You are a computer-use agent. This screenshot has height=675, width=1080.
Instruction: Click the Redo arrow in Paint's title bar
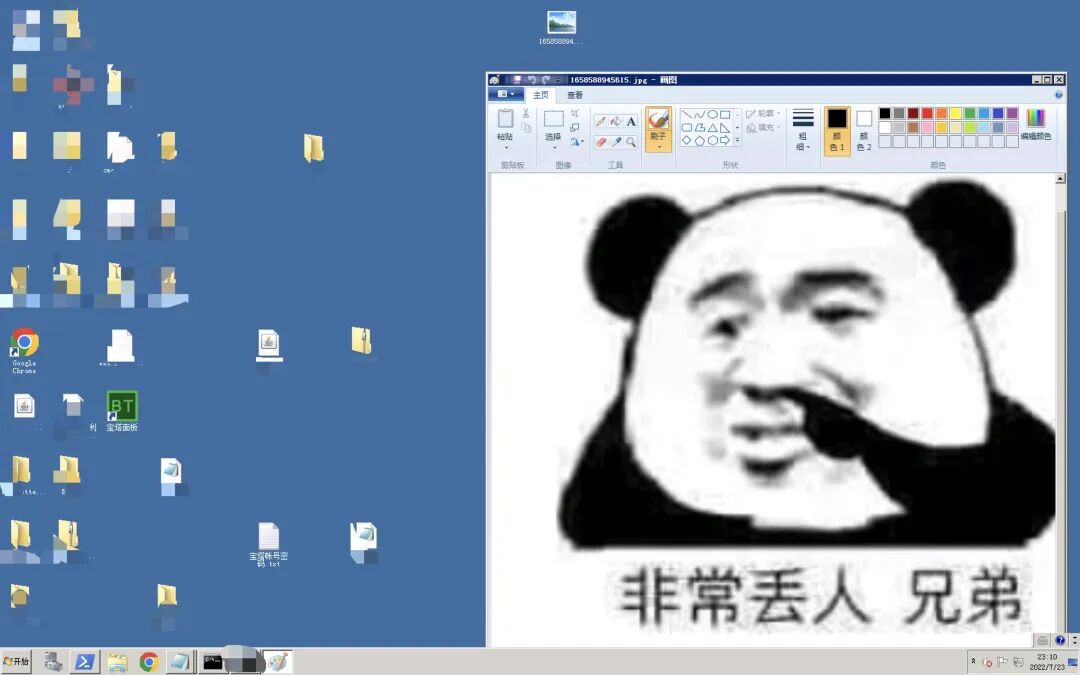546,80
